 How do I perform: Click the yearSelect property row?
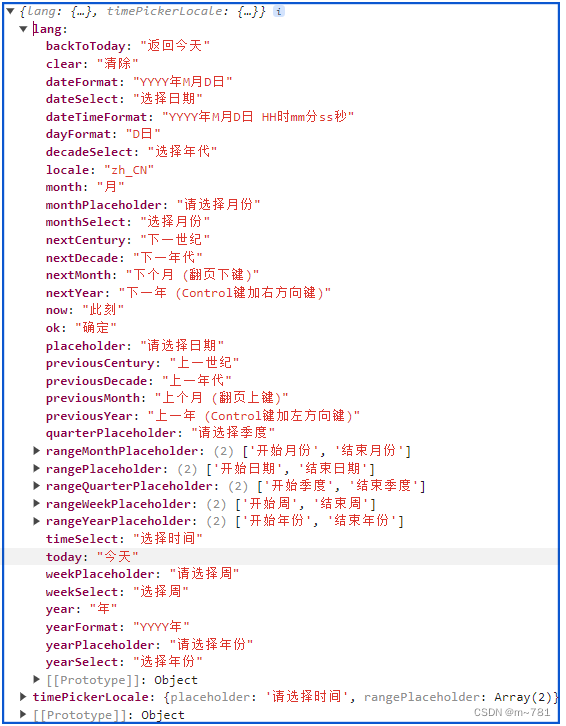point(124,662)
